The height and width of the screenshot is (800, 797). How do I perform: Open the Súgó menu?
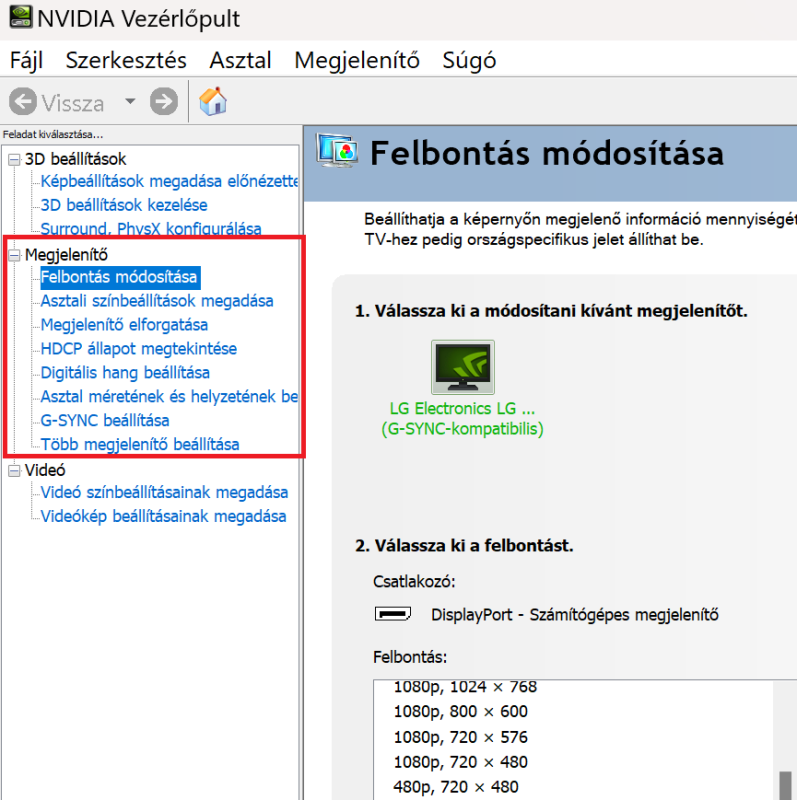point(469,60)
